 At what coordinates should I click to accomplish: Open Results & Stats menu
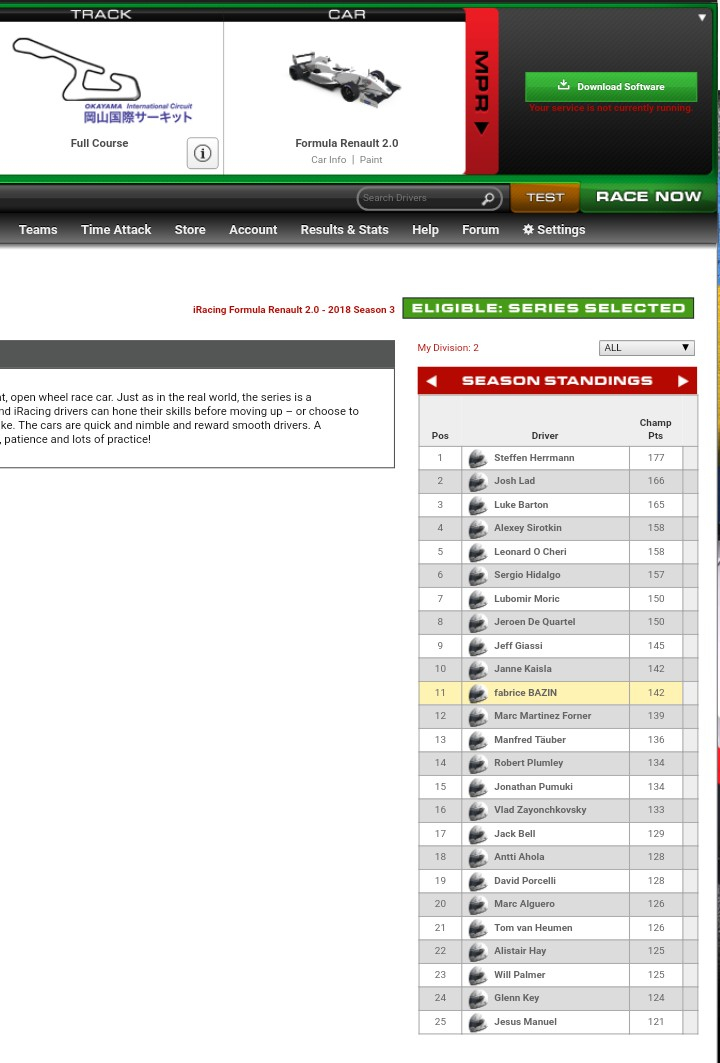click(x=344, y=230)
